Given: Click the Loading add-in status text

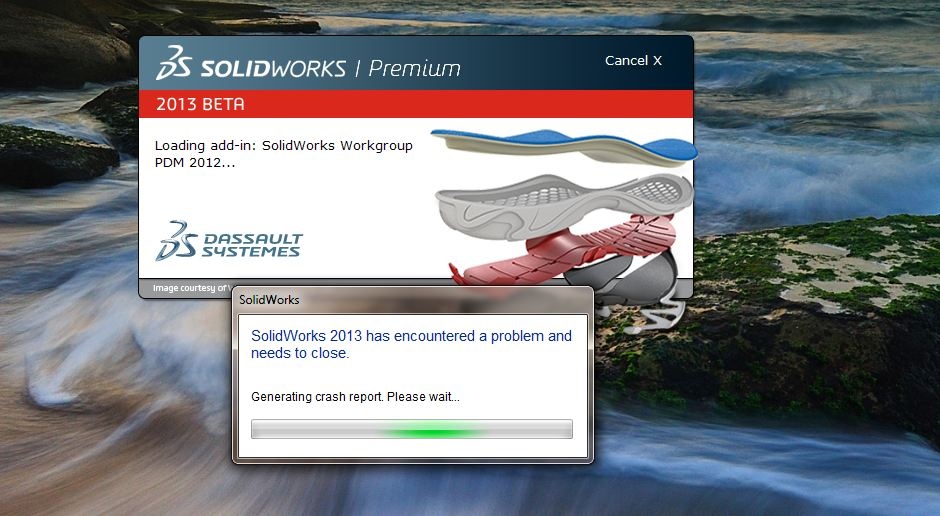Looking at the screenshot, I should [x=284, y=153].
